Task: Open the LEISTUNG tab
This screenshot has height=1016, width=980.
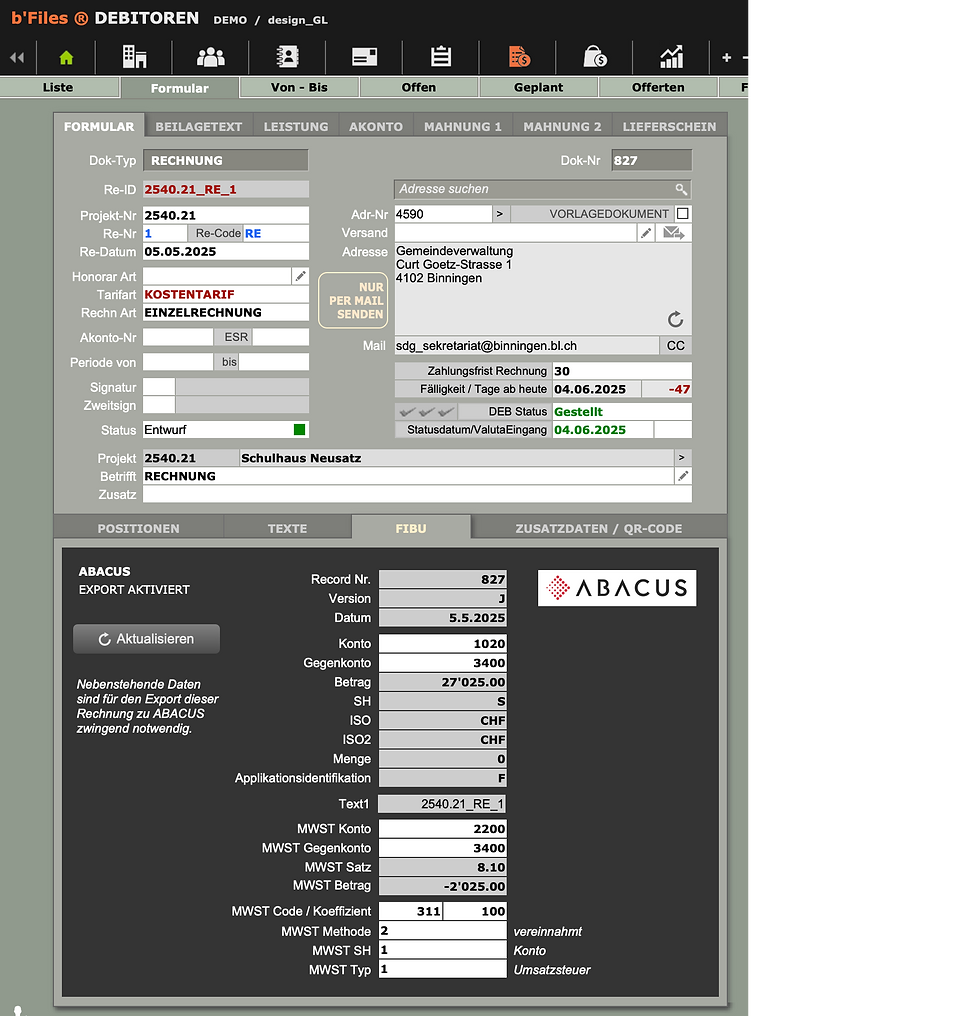Action: (296, 127)
